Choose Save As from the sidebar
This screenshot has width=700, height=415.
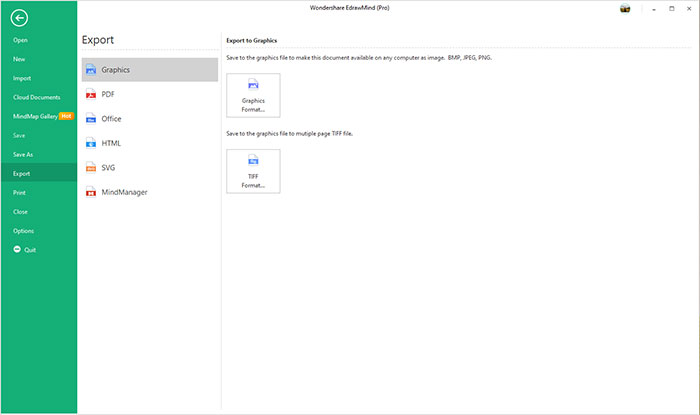click(x=23, y=154)
